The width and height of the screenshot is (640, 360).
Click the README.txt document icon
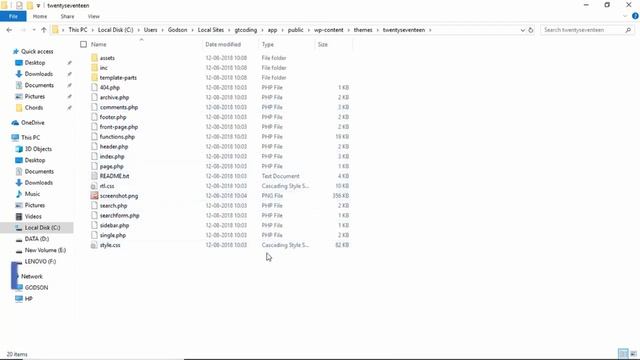pos(94,176)
